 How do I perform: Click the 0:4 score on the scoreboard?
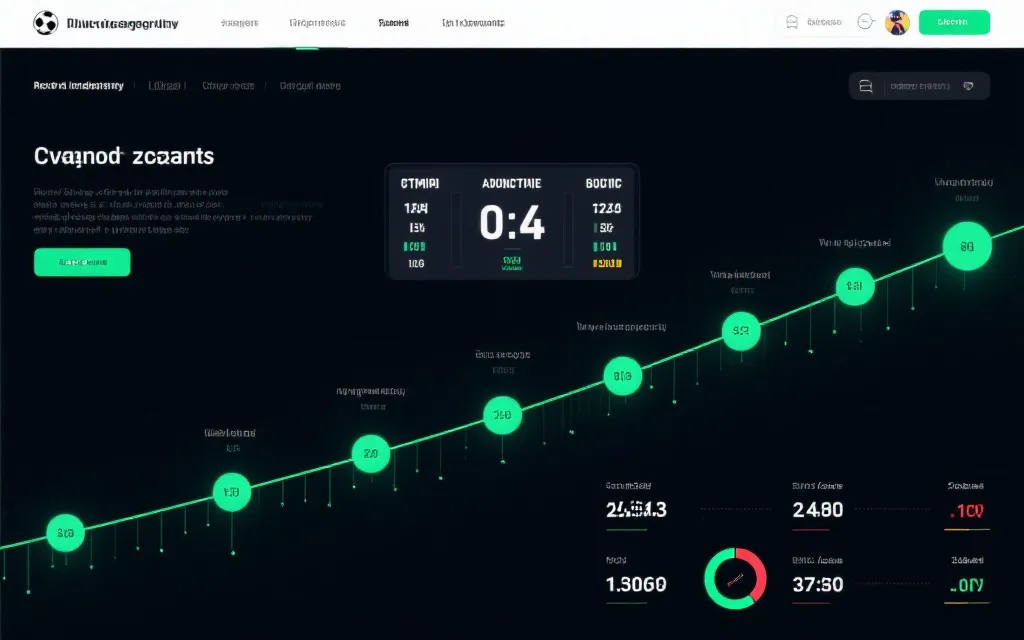coord(512,223)
